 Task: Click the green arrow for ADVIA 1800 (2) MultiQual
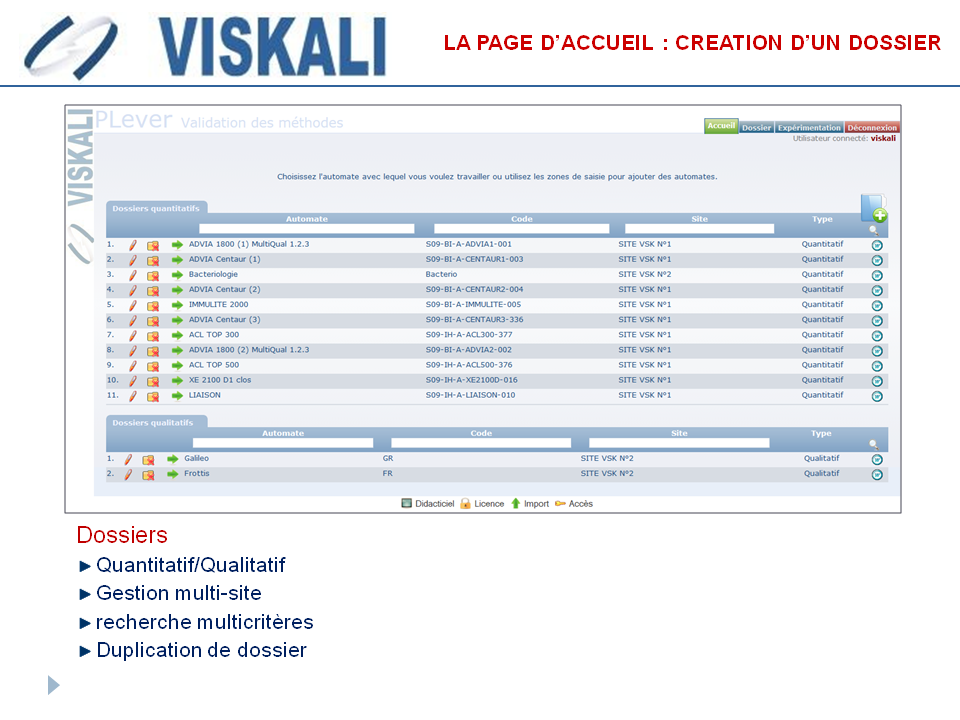177,350
